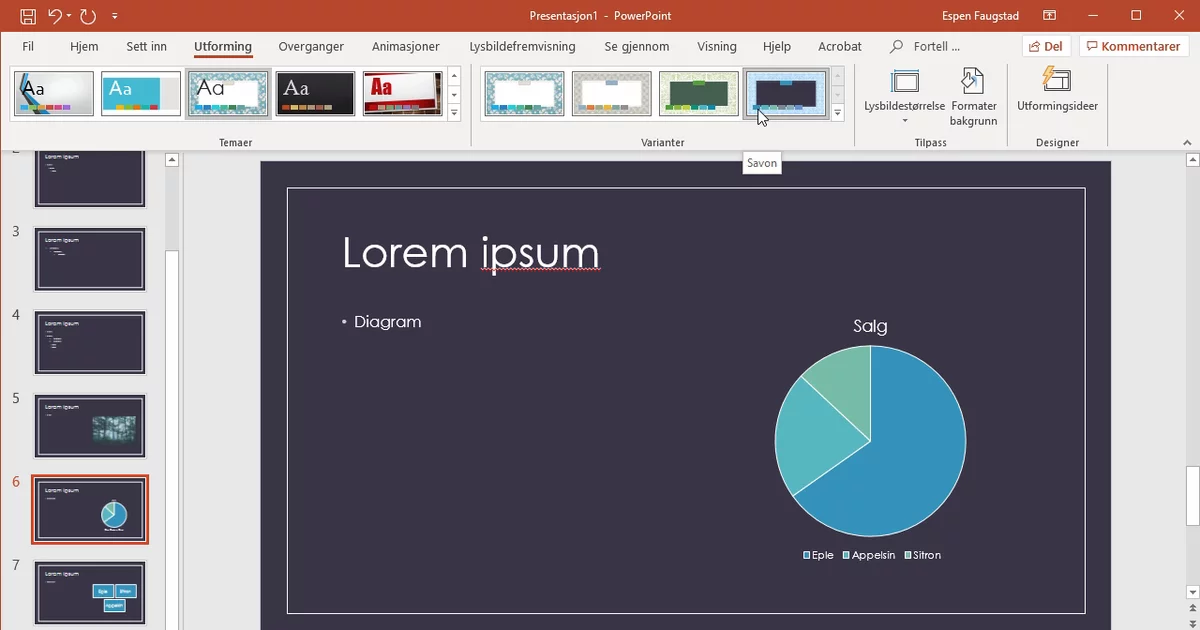The width and height of the screenshot is (1200, 630).
Task: Open the undo history dropdown arrow
Action: tap(68, 16)
